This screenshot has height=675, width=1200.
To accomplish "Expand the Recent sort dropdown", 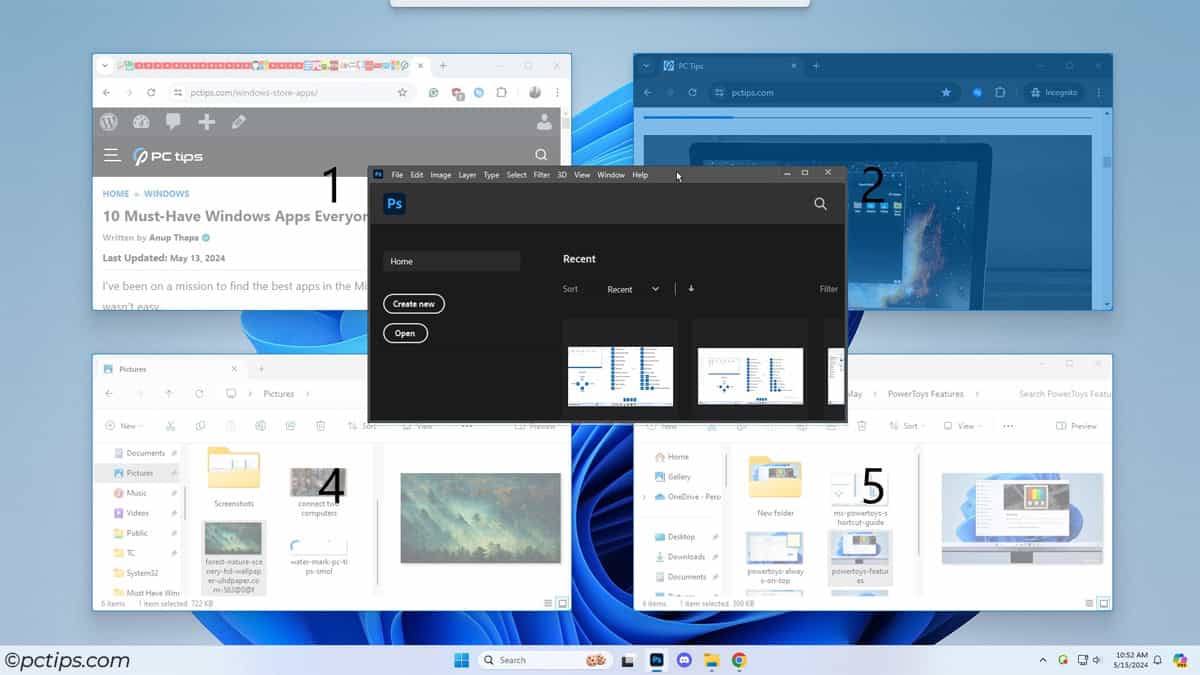I will [633, 289].
